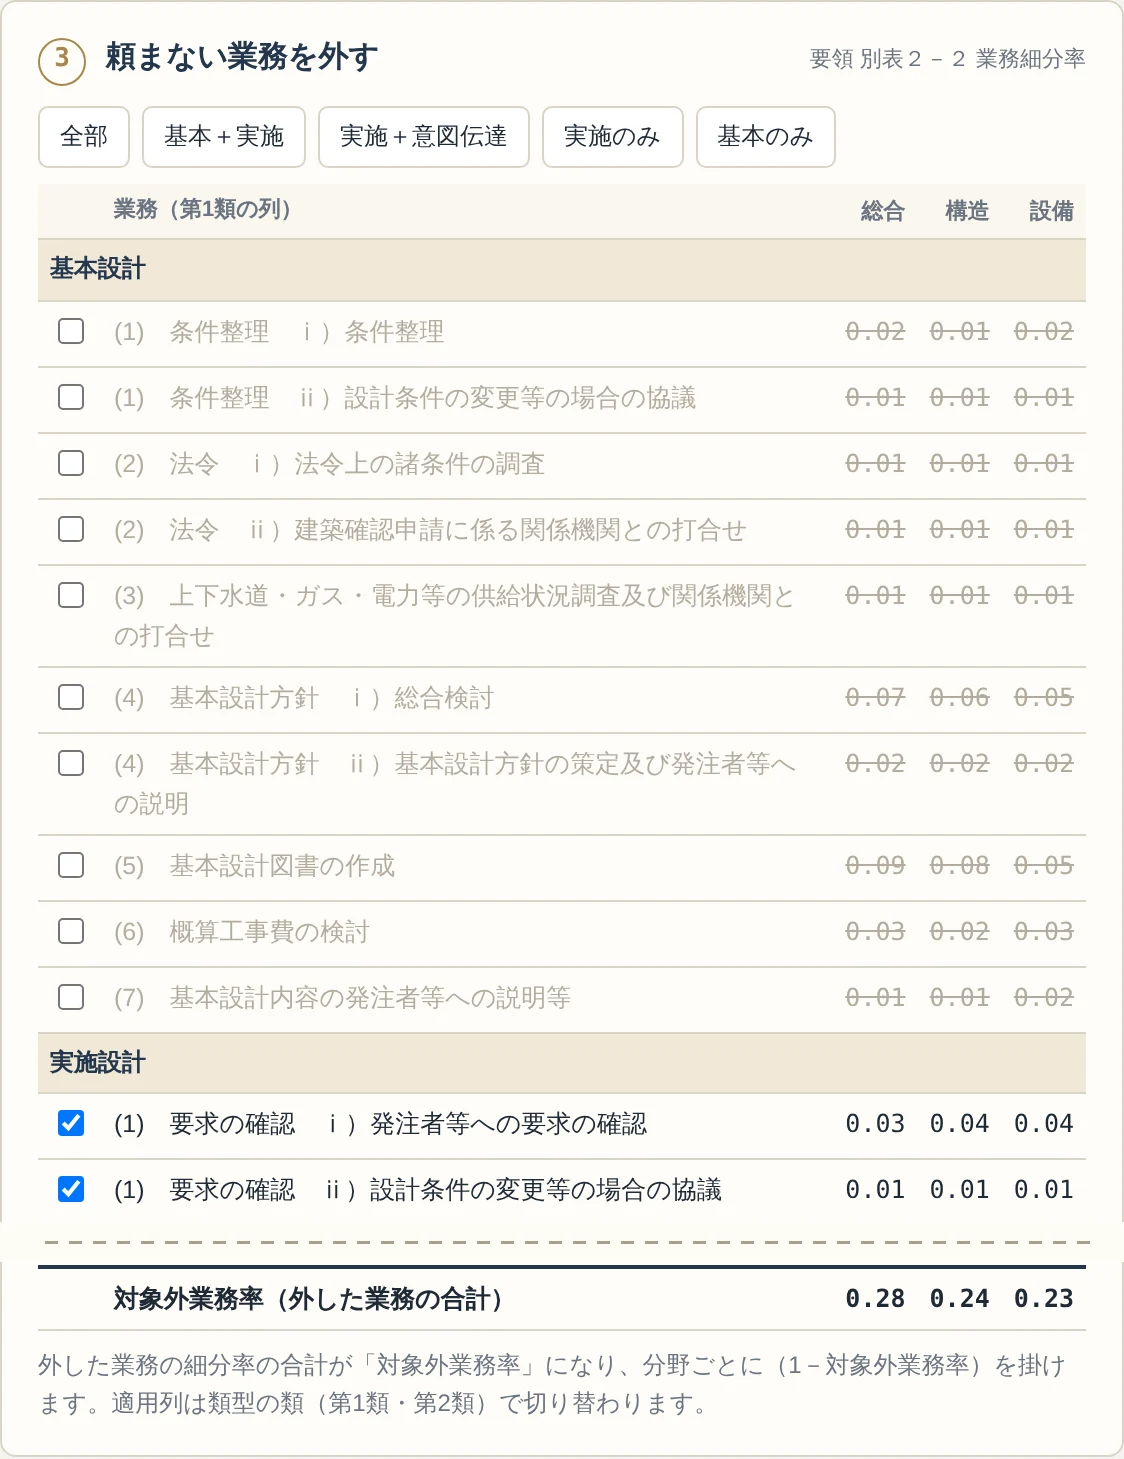Tick the 上下水道・ガス・電力 row checkbox
This screenshot has width=1124, height=1459.
point(71,595)
